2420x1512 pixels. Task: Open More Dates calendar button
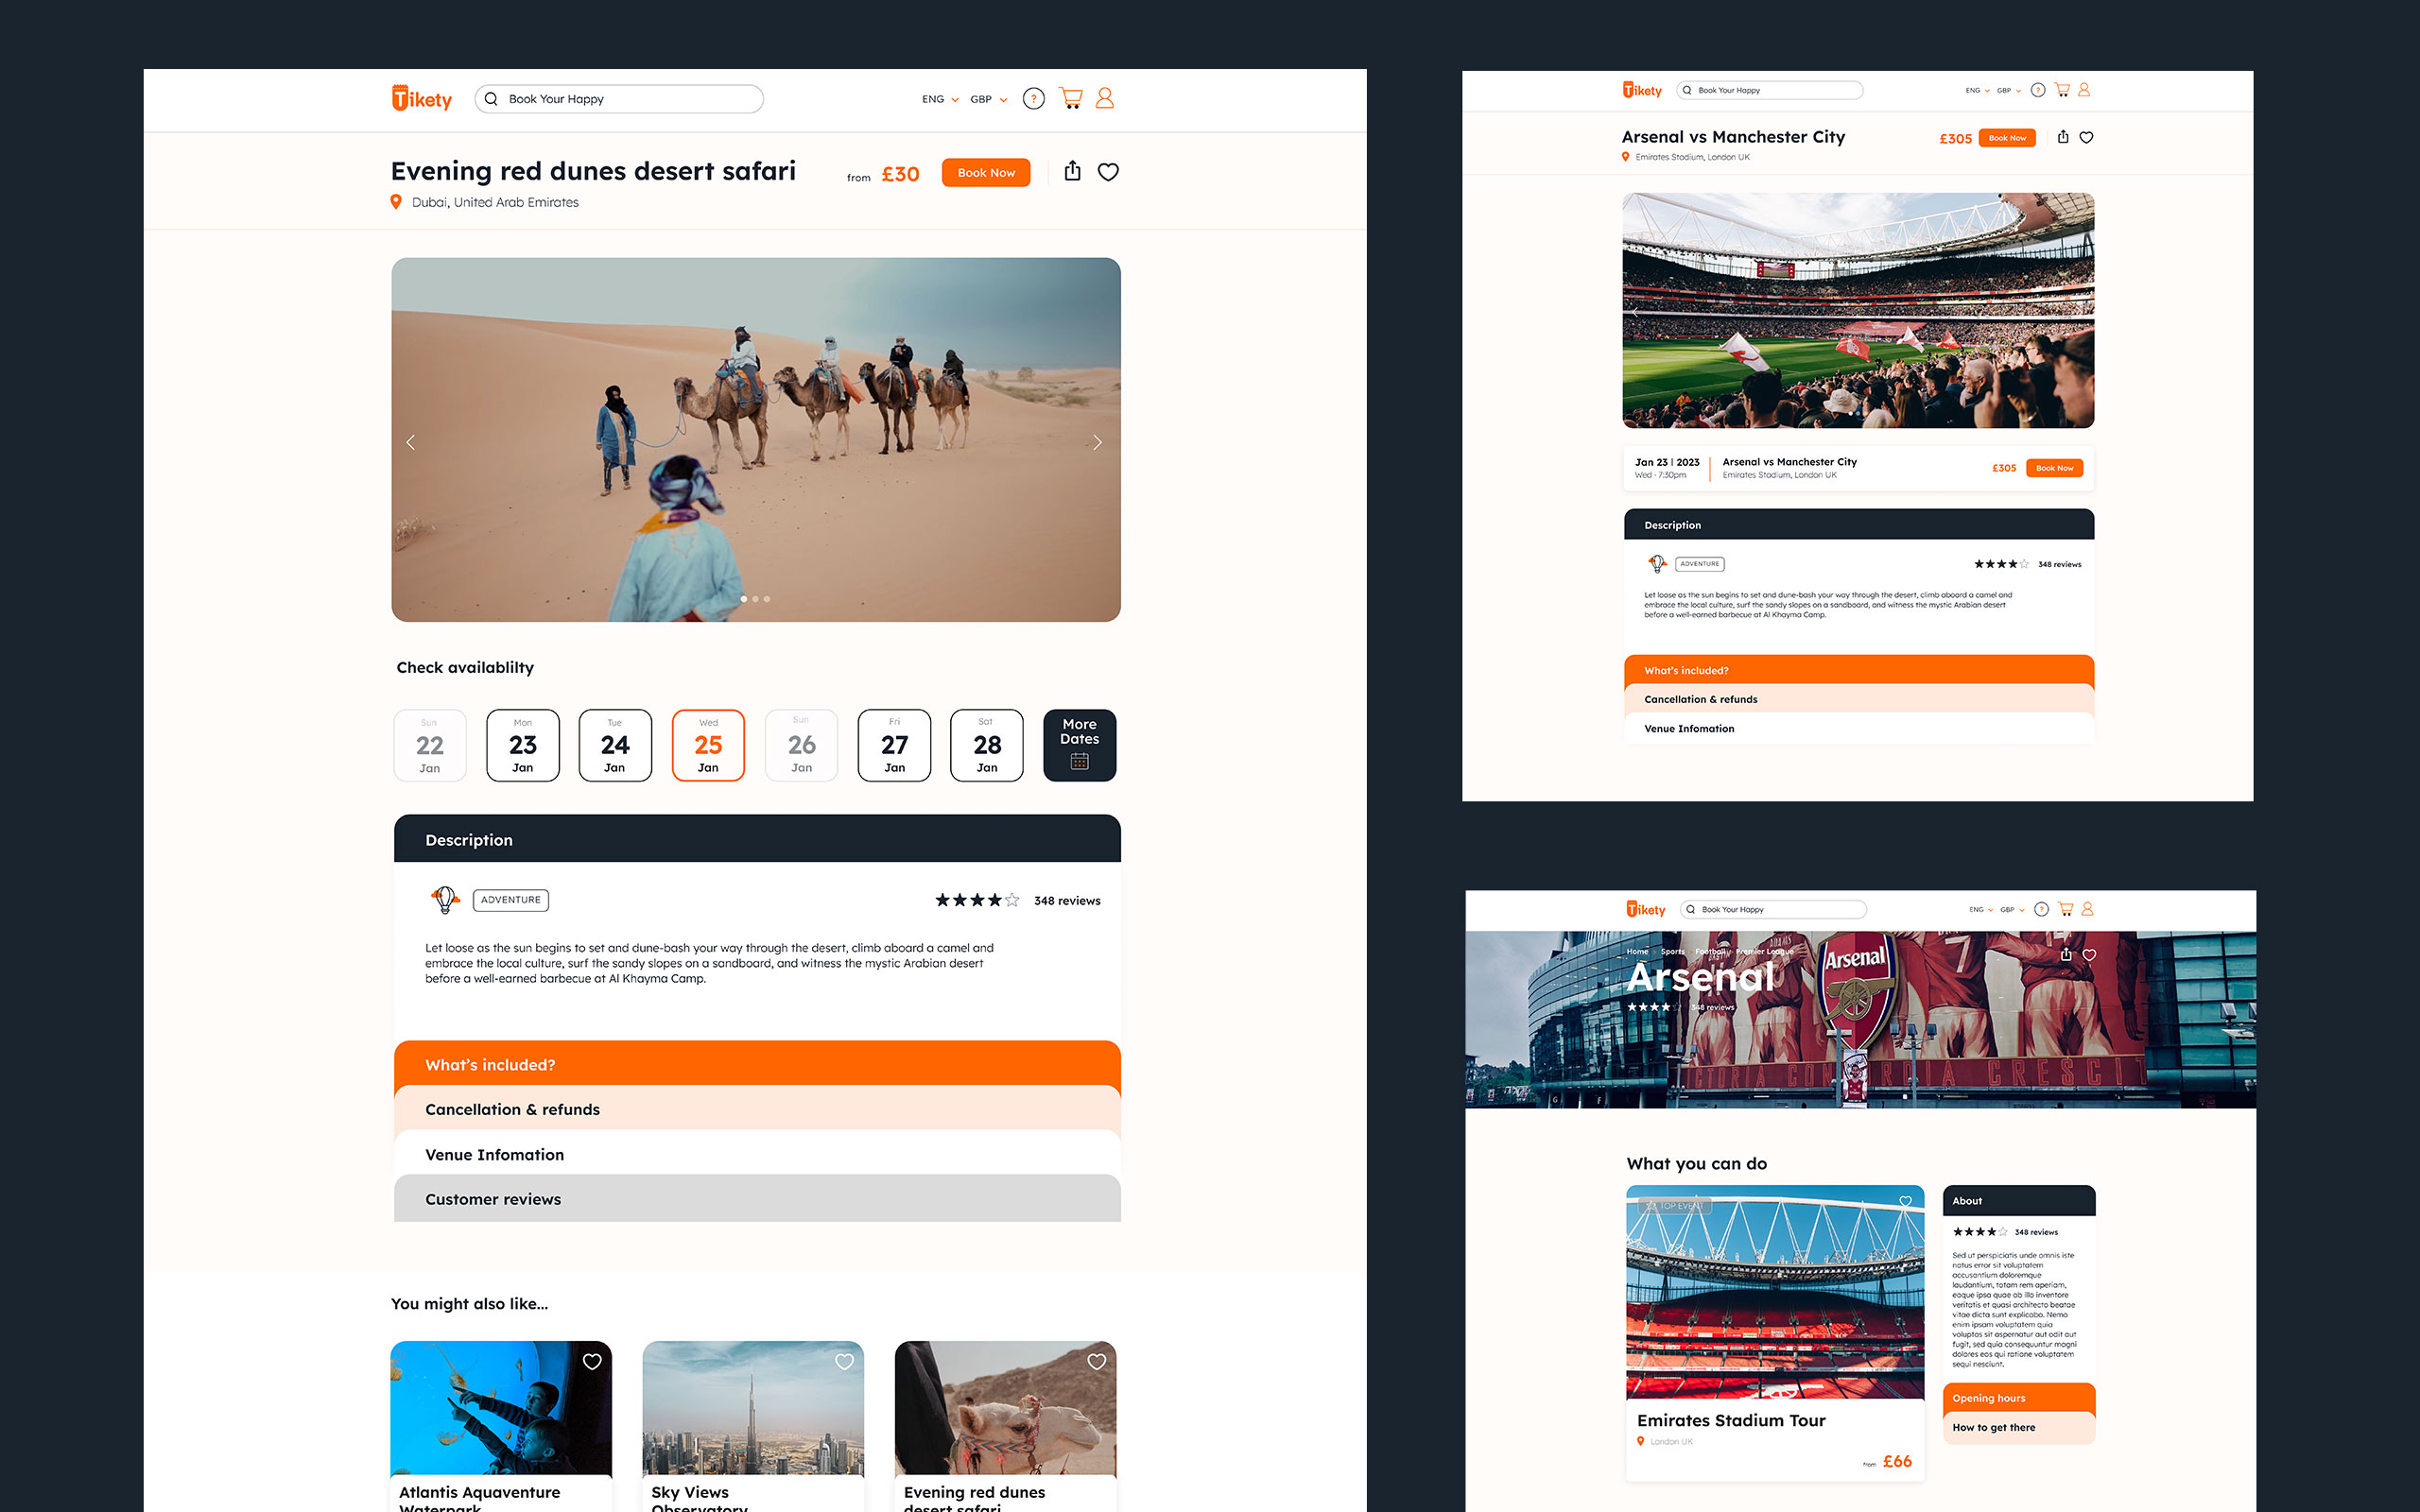(x=1080, y=745)
